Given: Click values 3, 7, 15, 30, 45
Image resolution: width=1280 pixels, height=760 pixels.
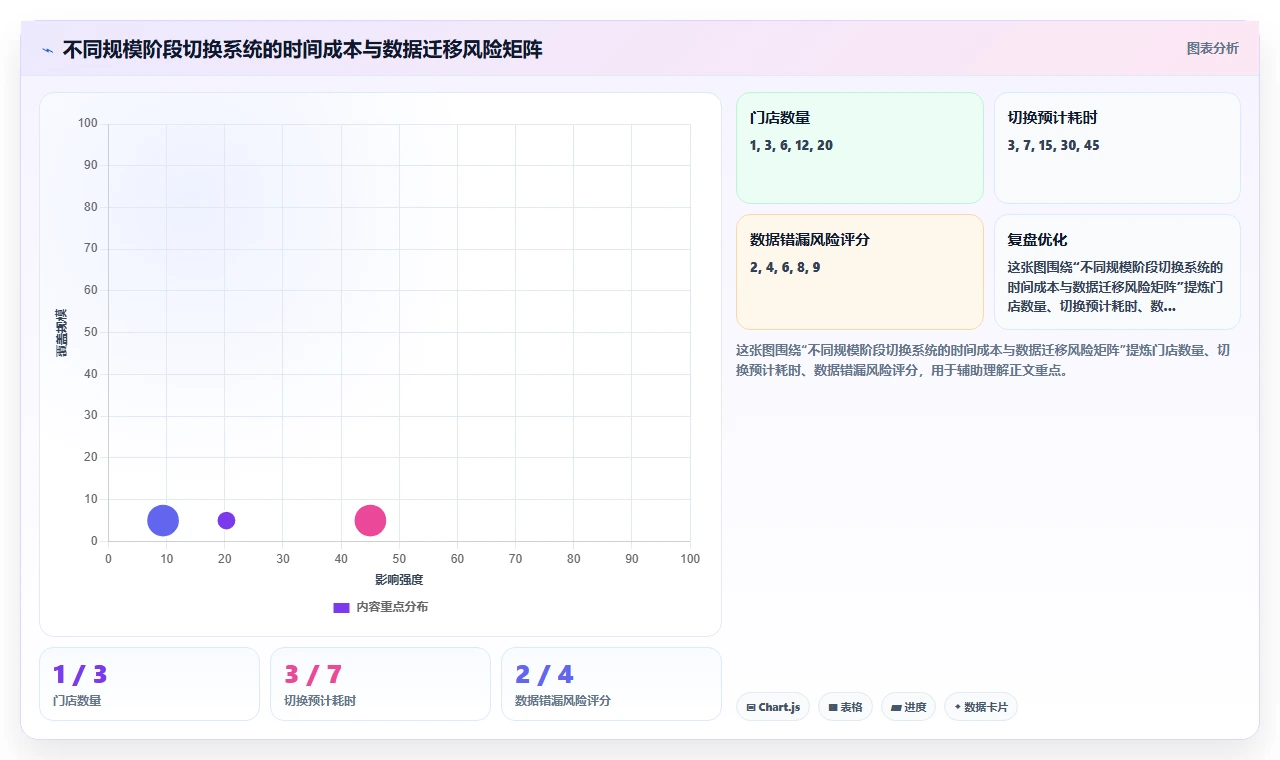Looking at the screenshot, I should click(x=1053, y=145).
